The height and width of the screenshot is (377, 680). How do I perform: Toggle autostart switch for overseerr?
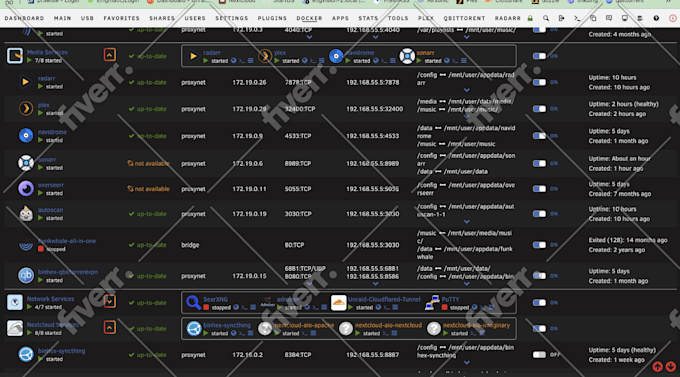(539, 189)
